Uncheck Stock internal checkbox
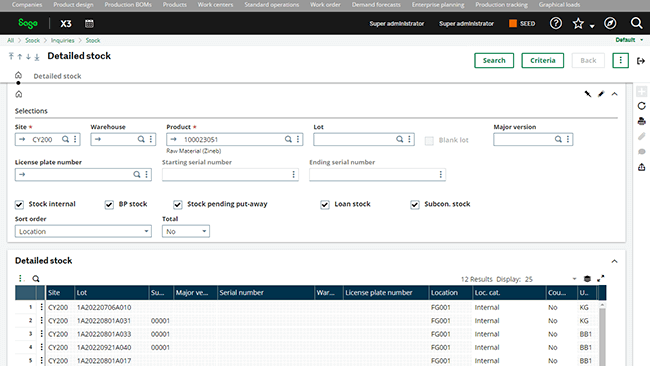650x366 pixels. pyautogui.click(x=19, y=204)
